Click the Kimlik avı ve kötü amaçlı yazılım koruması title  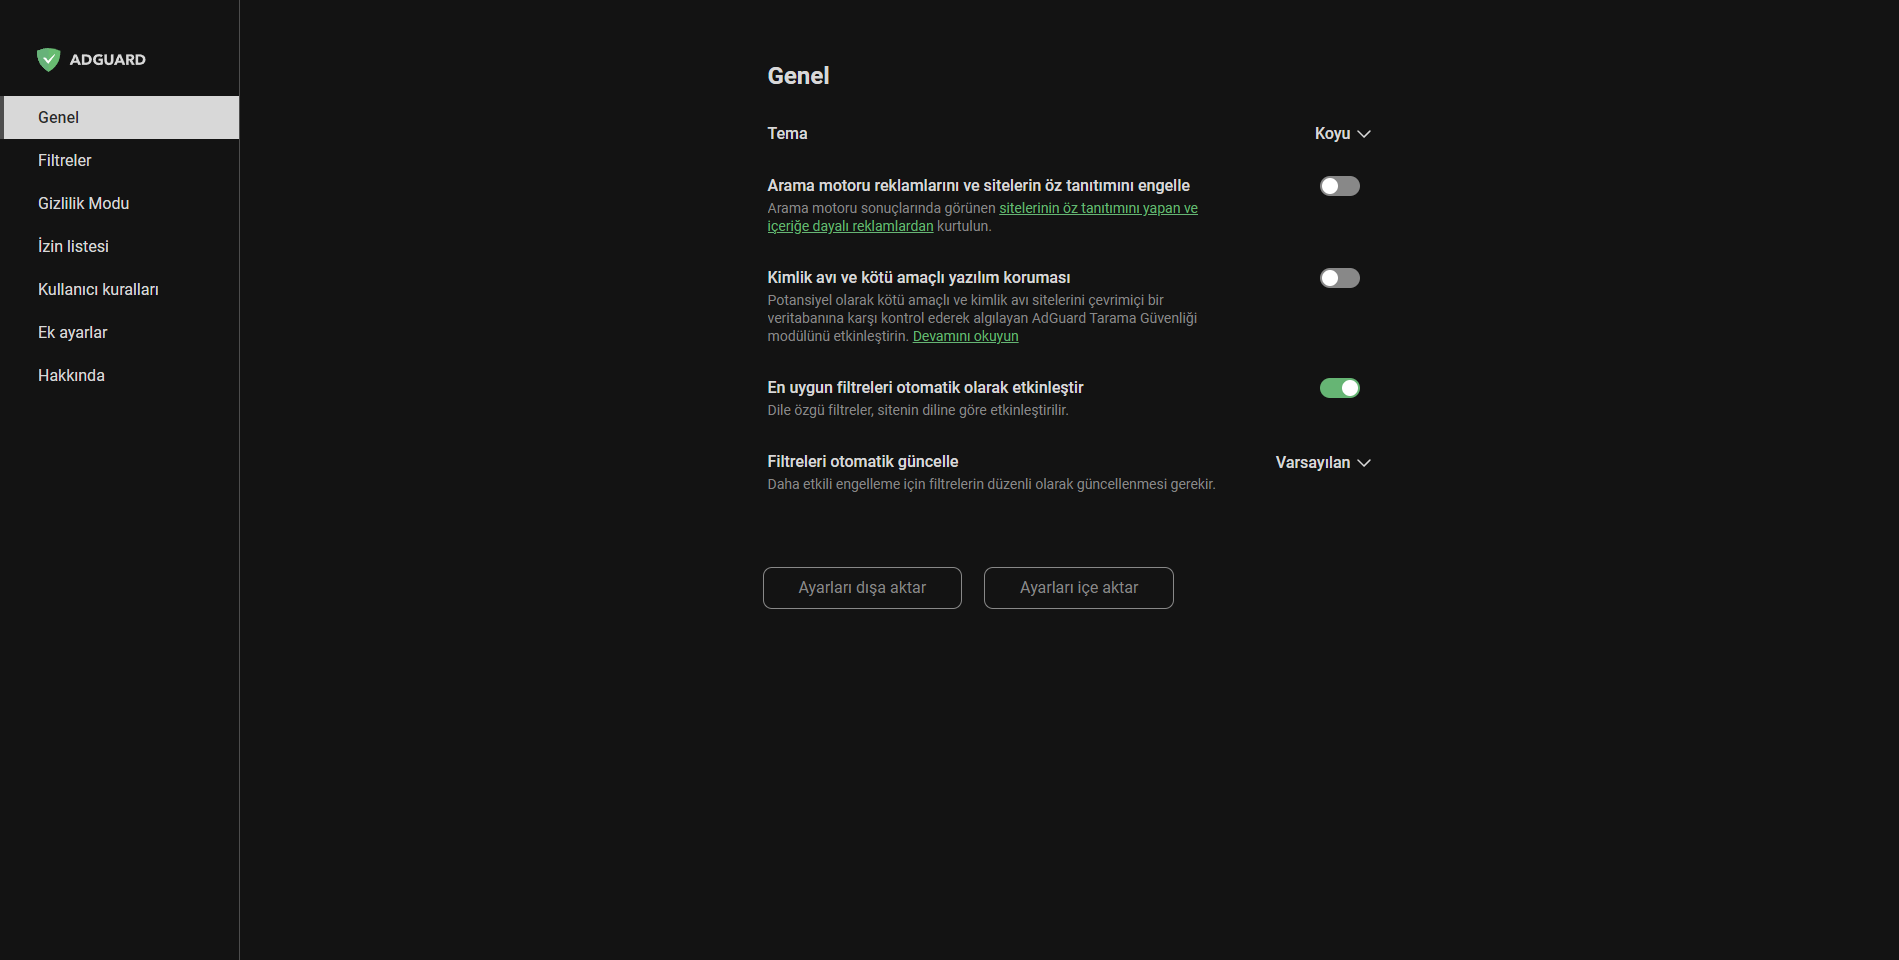click(x=918, y=277)
